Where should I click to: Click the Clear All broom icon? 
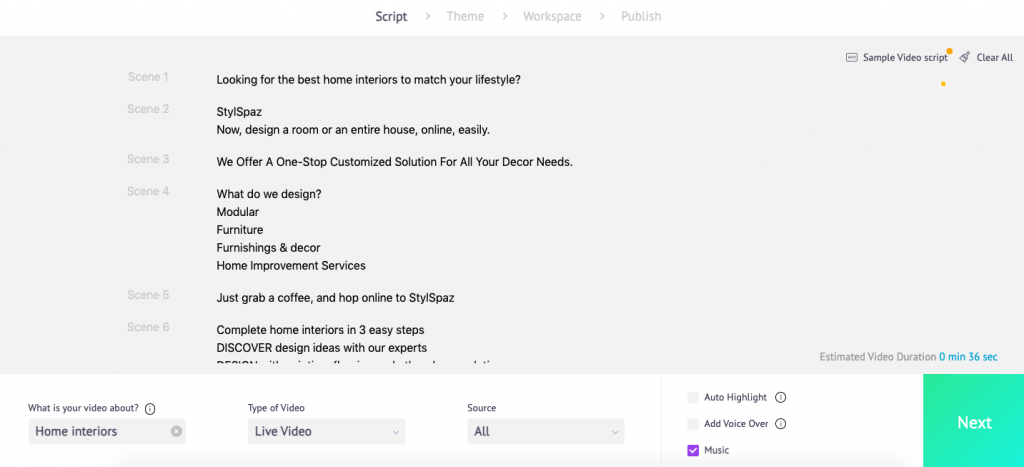coord(965,57)
